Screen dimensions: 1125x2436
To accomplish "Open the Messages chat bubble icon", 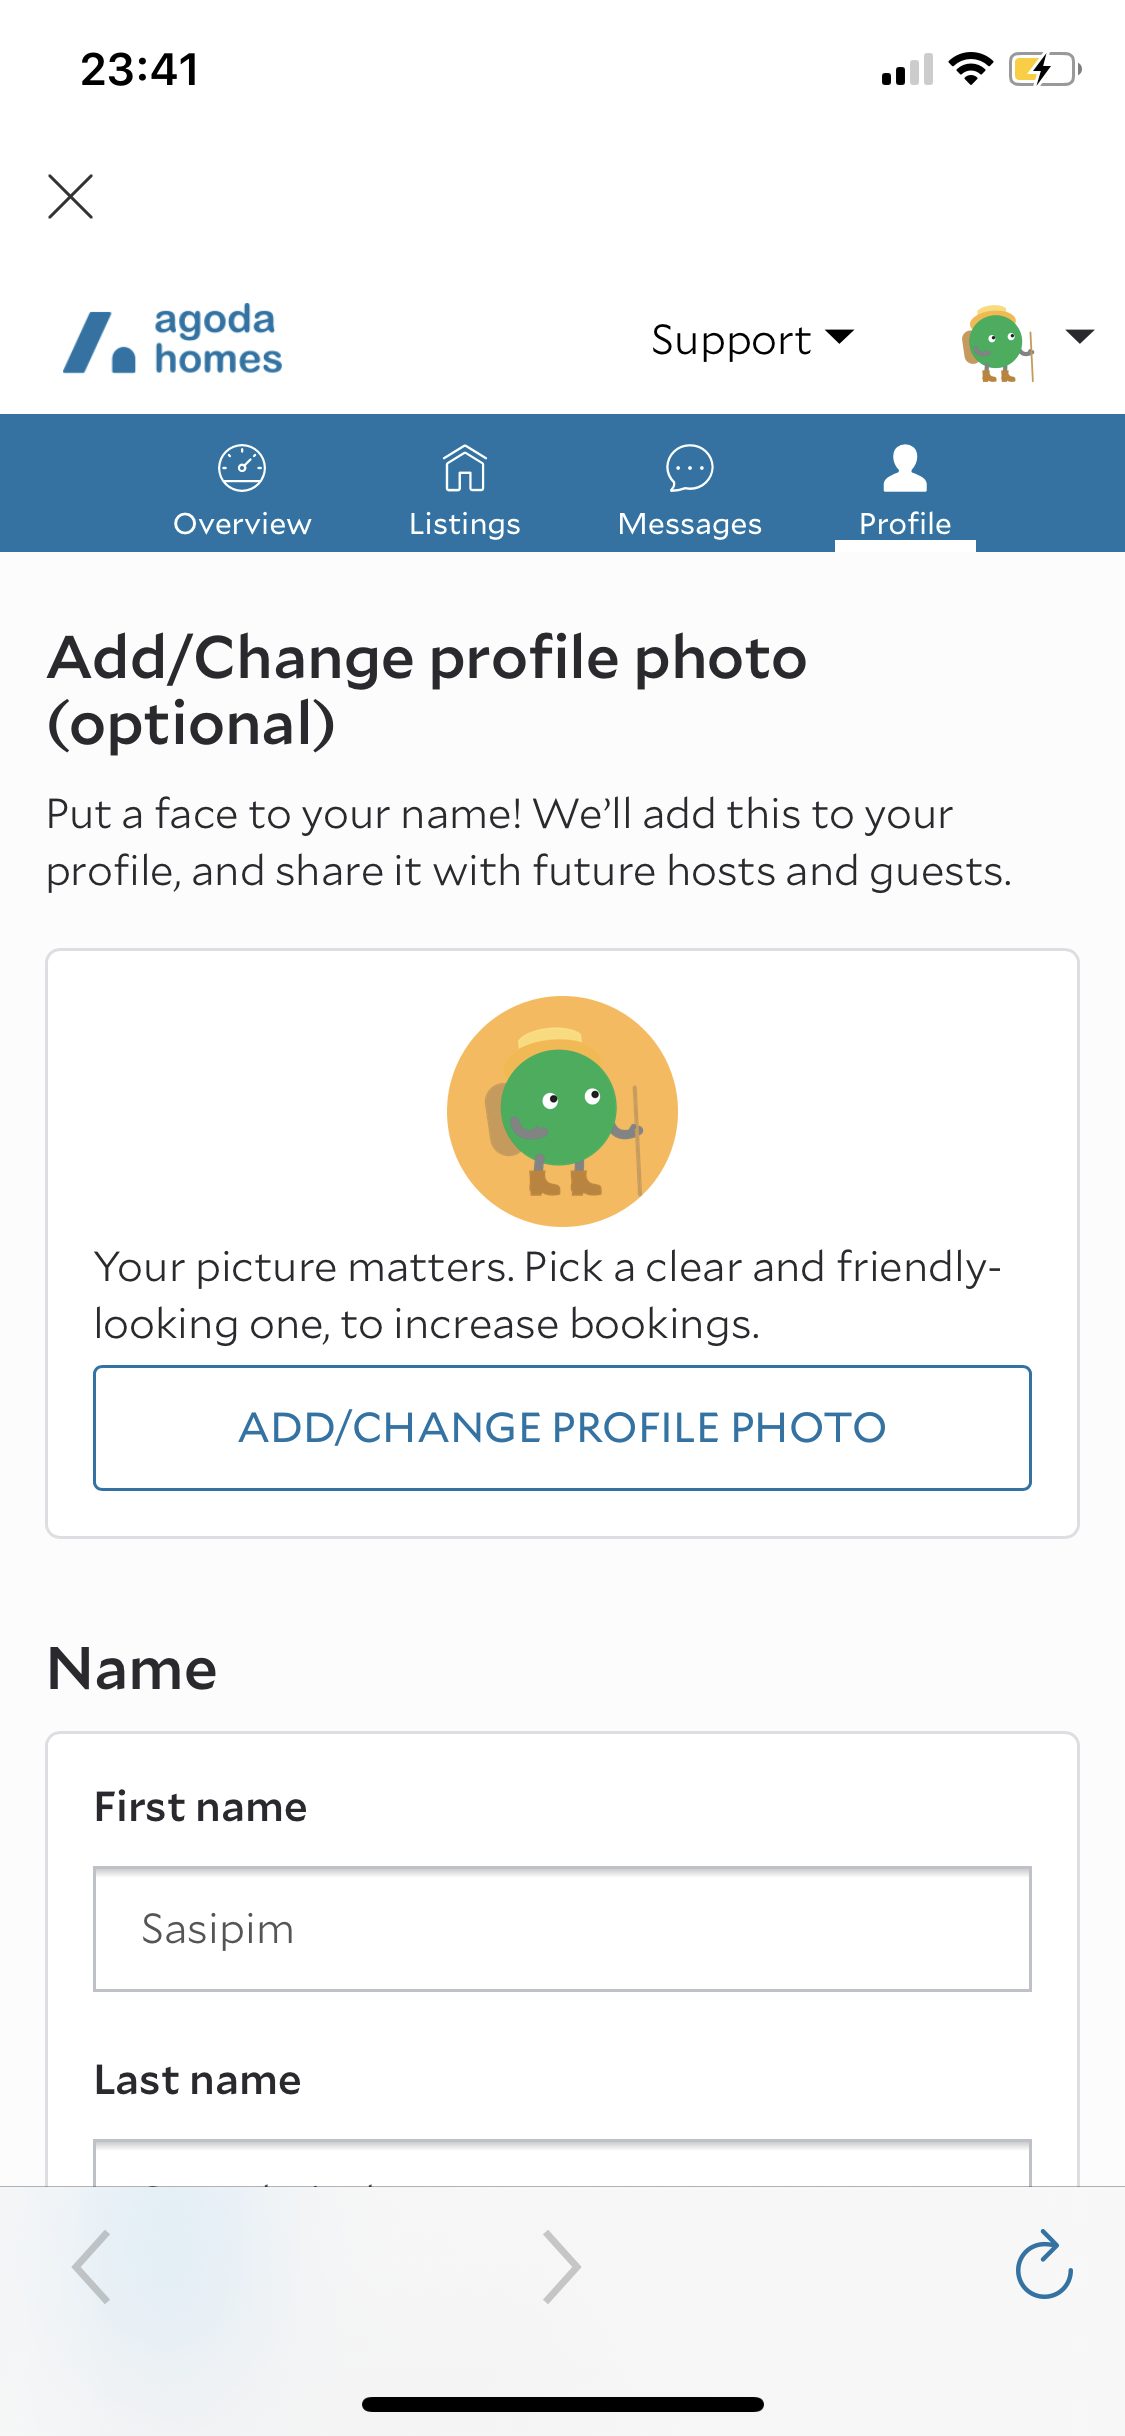I will coord(690,468).
